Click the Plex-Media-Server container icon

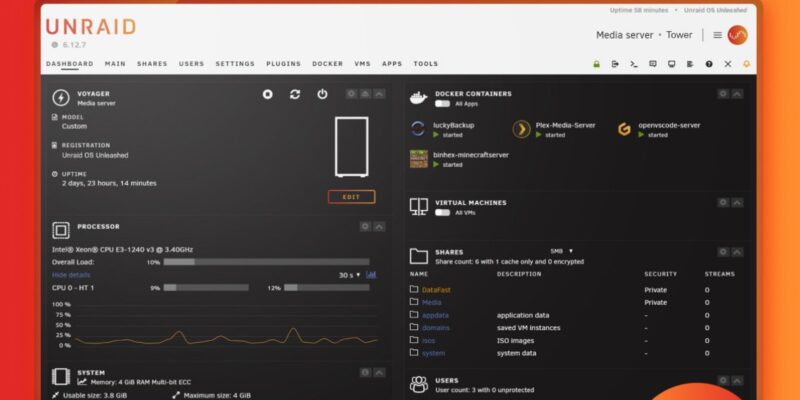[x=521, y=130]
